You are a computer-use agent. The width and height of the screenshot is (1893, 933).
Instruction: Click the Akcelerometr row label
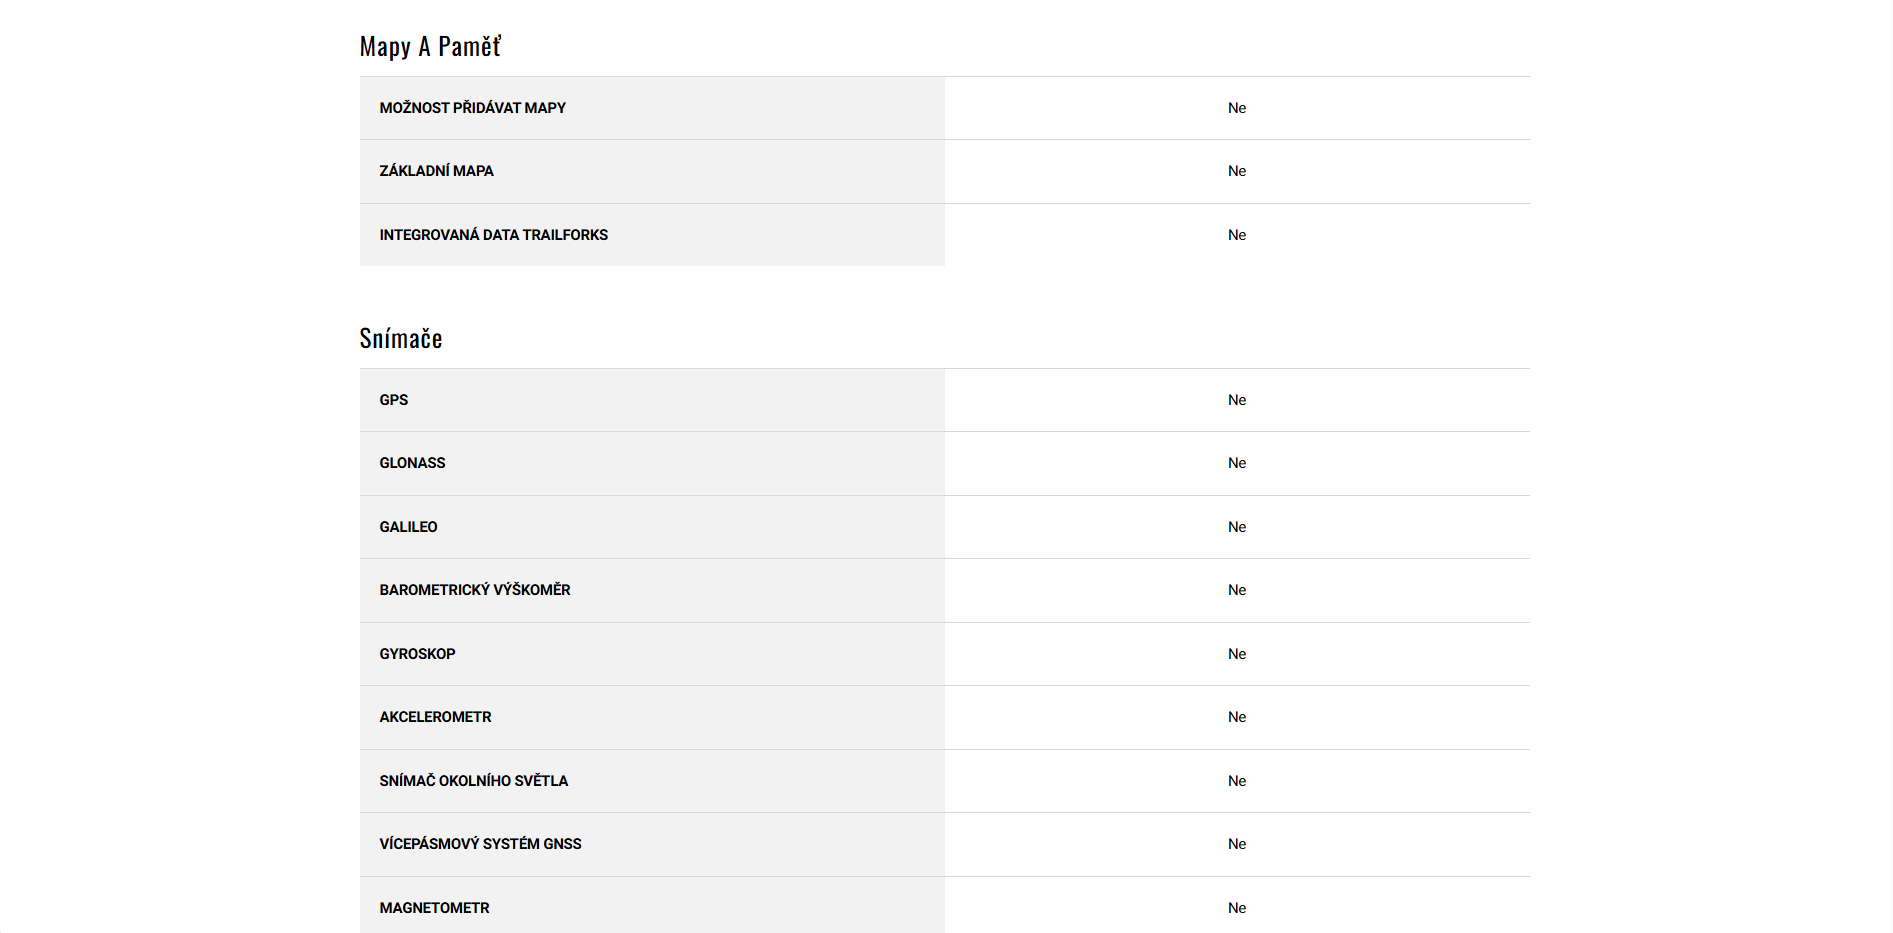coord(435,717)
